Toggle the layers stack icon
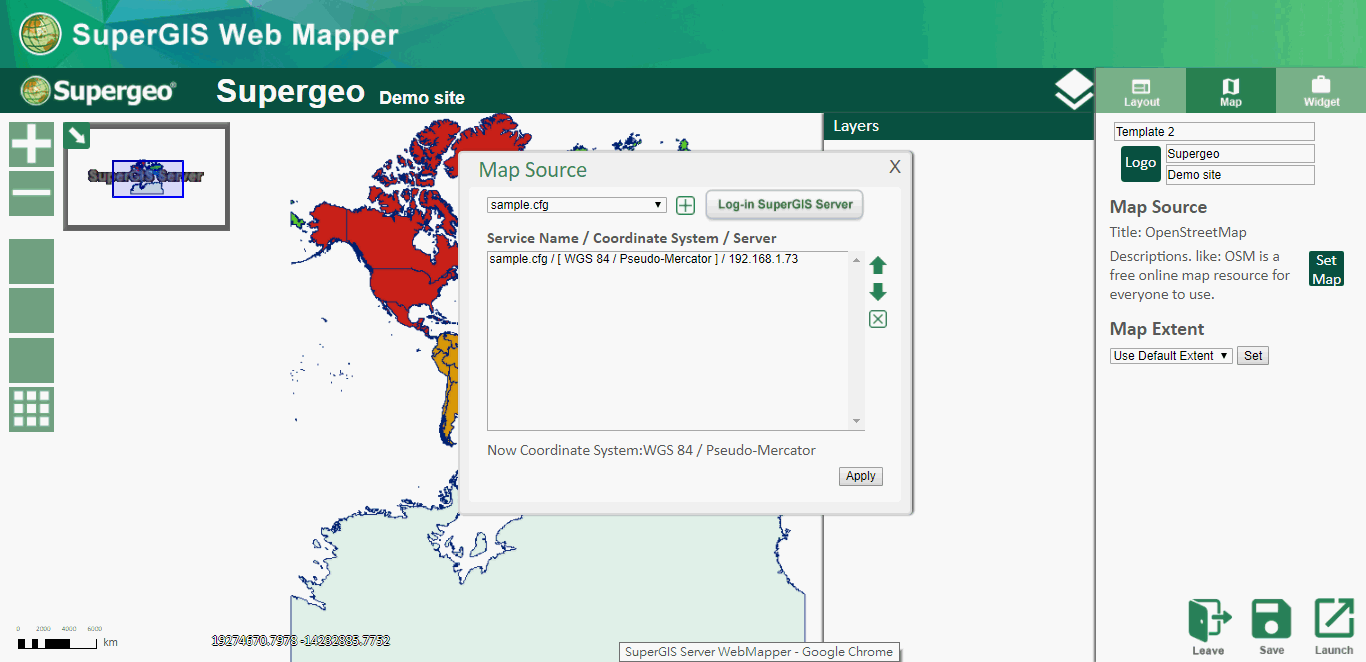1366x662 pixels. (1074, 90)
